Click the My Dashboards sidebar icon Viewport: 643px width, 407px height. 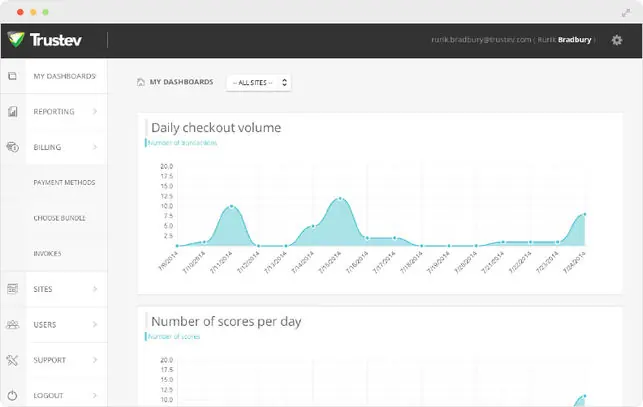pos(12,76)
